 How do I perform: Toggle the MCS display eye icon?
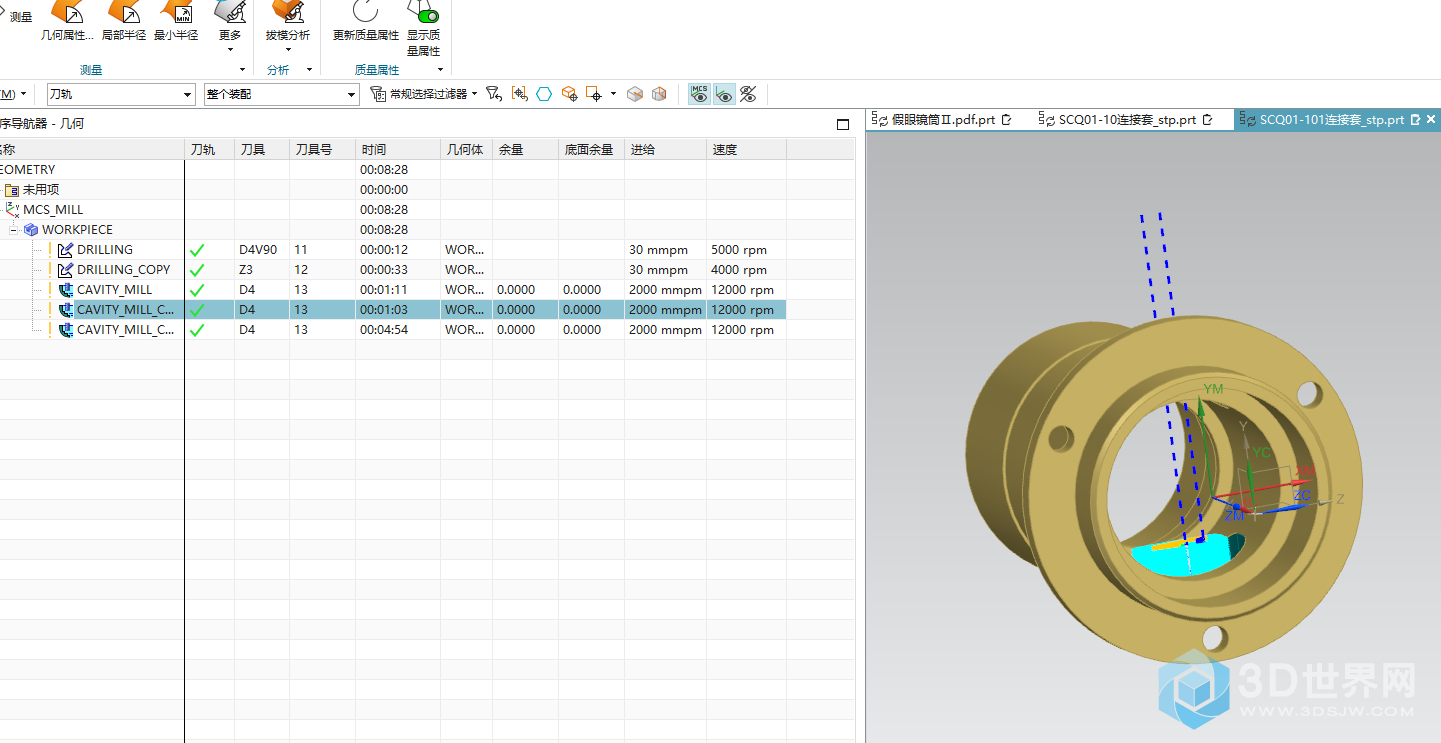[x=699, y=94]
